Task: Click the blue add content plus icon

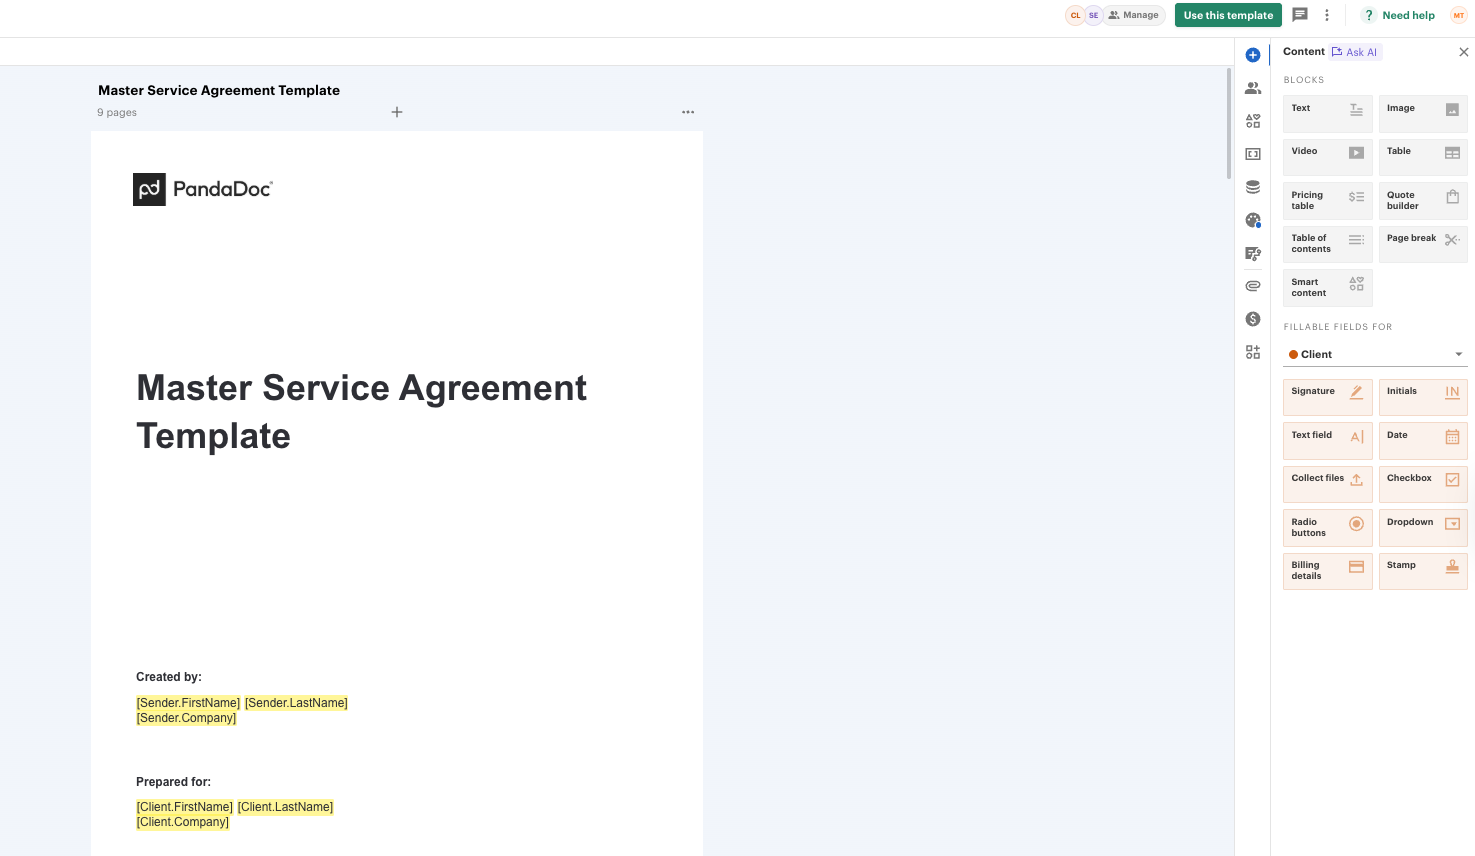Action: [x=1253, y=55]
